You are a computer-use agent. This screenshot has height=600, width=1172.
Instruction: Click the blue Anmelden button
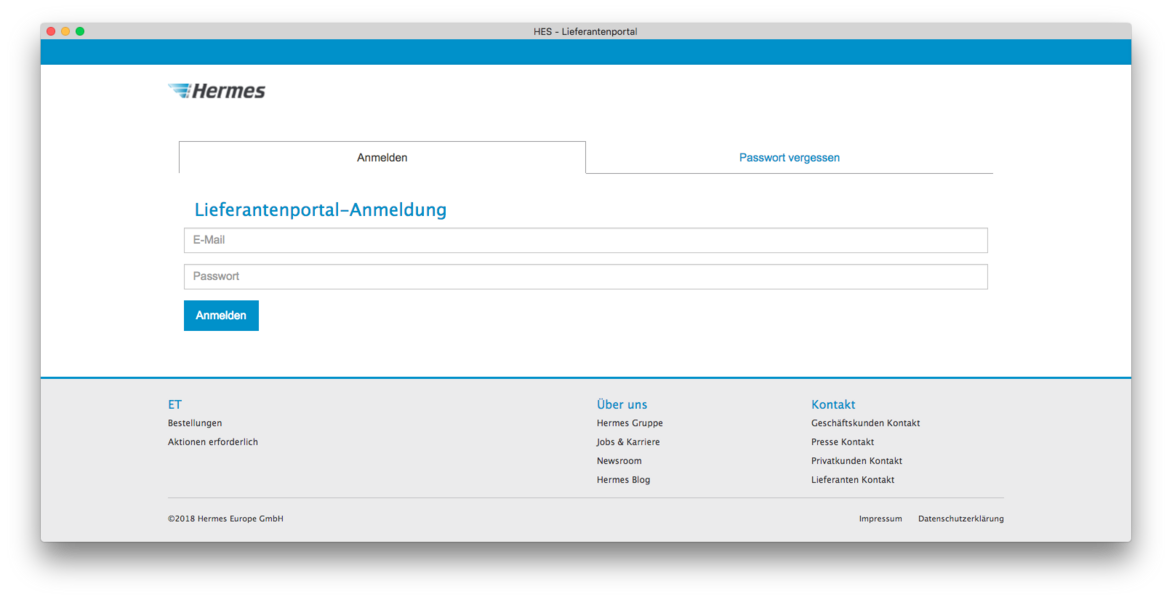[221, 315]
